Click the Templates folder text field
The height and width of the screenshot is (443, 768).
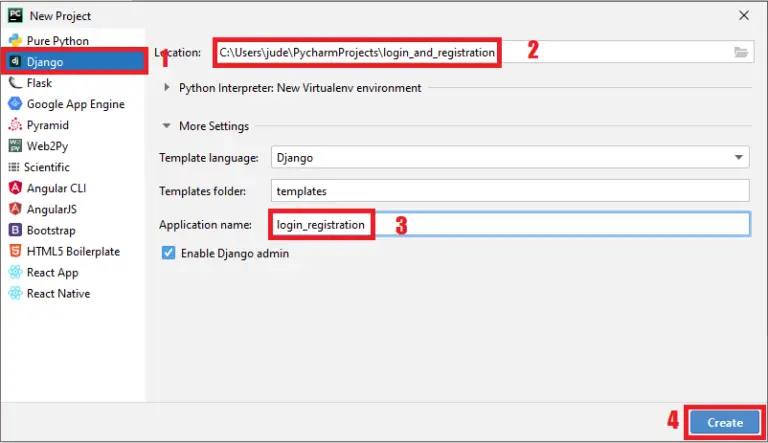pos(510,190)
